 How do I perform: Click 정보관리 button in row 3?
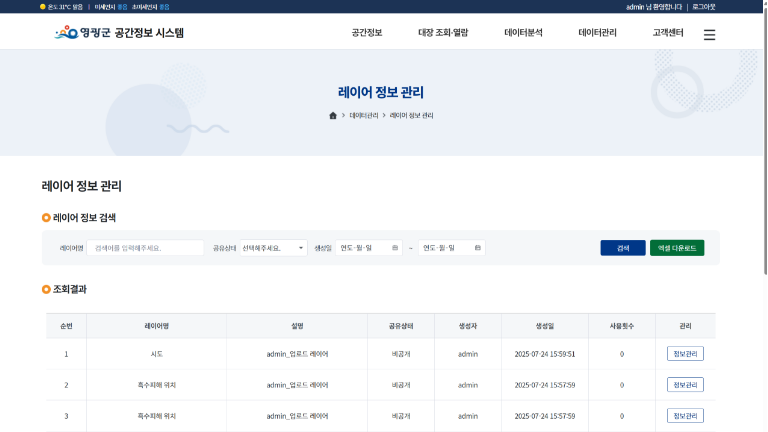point(685,416)
